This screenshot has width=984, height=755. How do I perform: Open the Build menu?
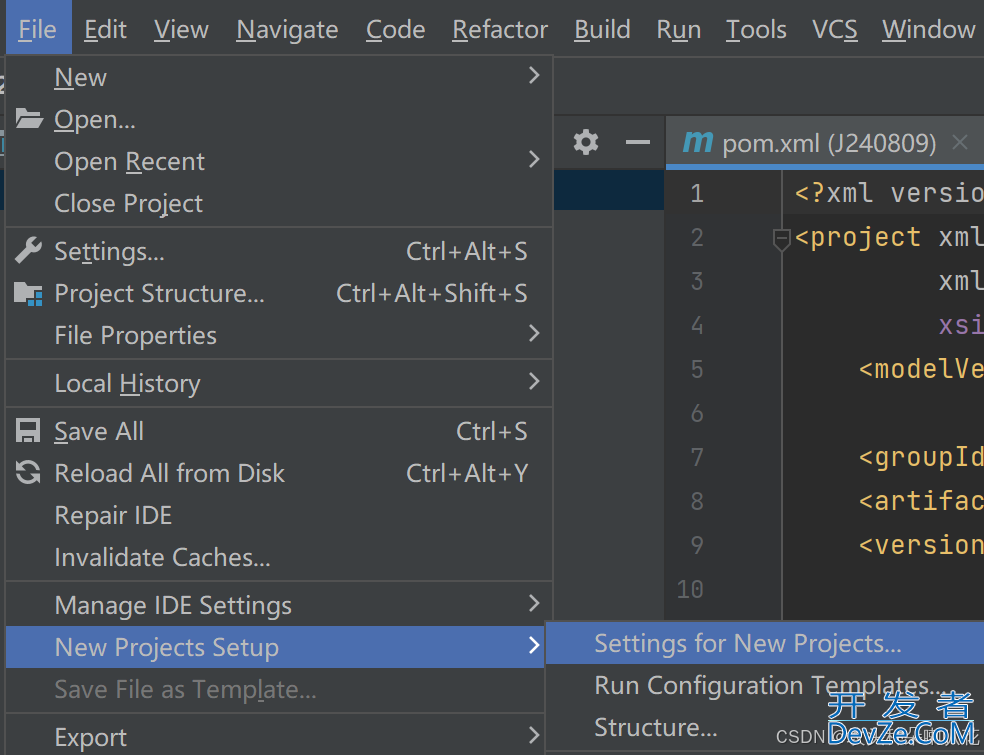click(602, 29)
